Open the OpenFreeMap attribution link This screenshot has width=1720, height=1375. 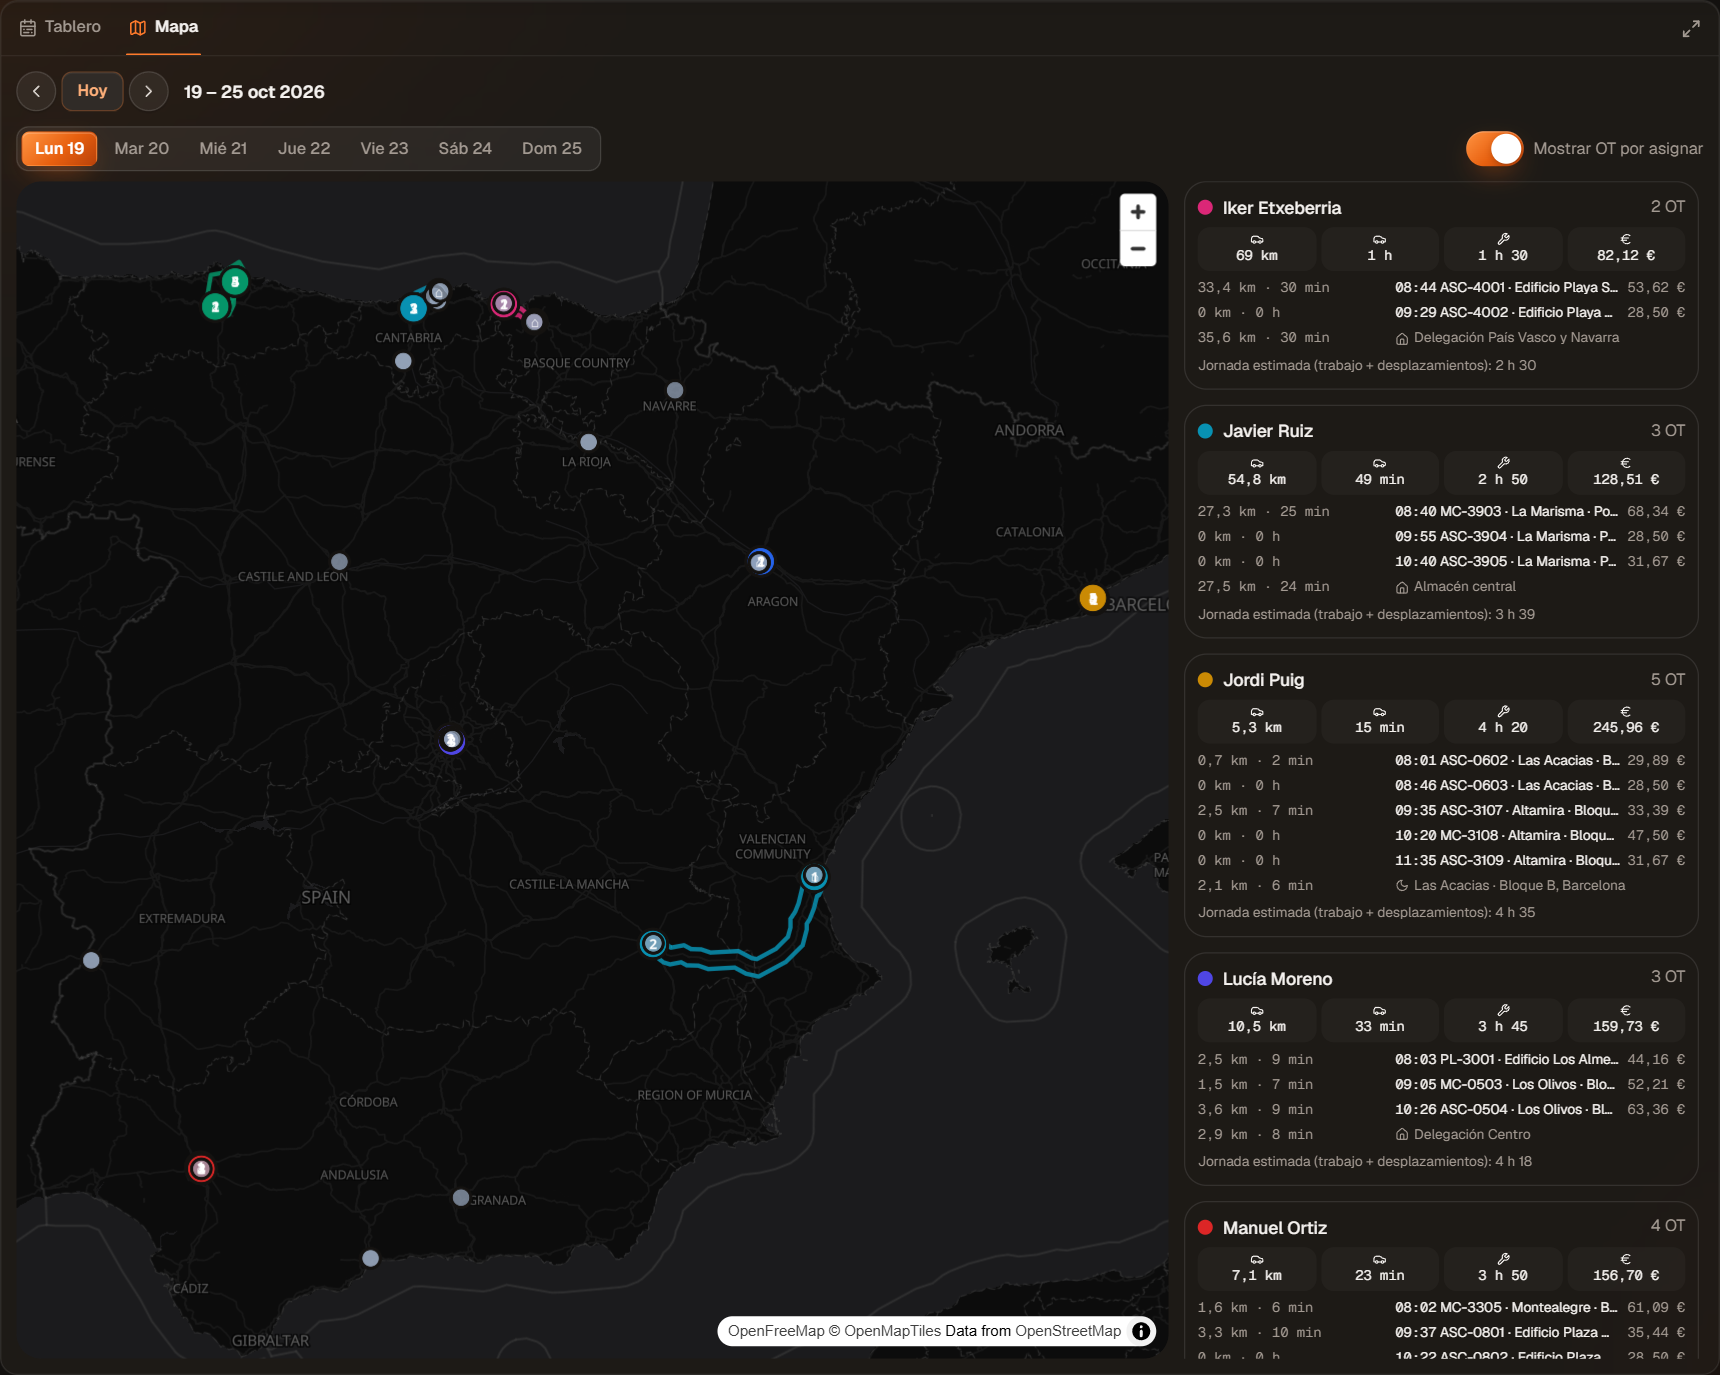(776, 1331)
